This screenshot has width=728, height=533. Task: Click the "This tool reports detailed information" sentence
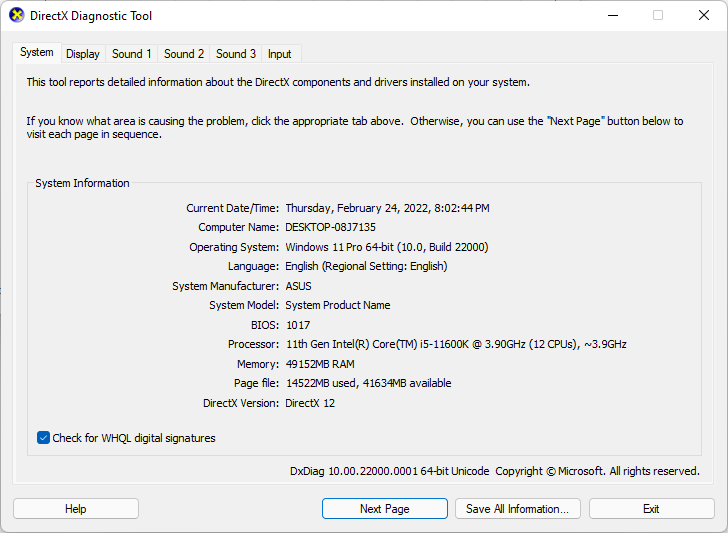[278, 82]
